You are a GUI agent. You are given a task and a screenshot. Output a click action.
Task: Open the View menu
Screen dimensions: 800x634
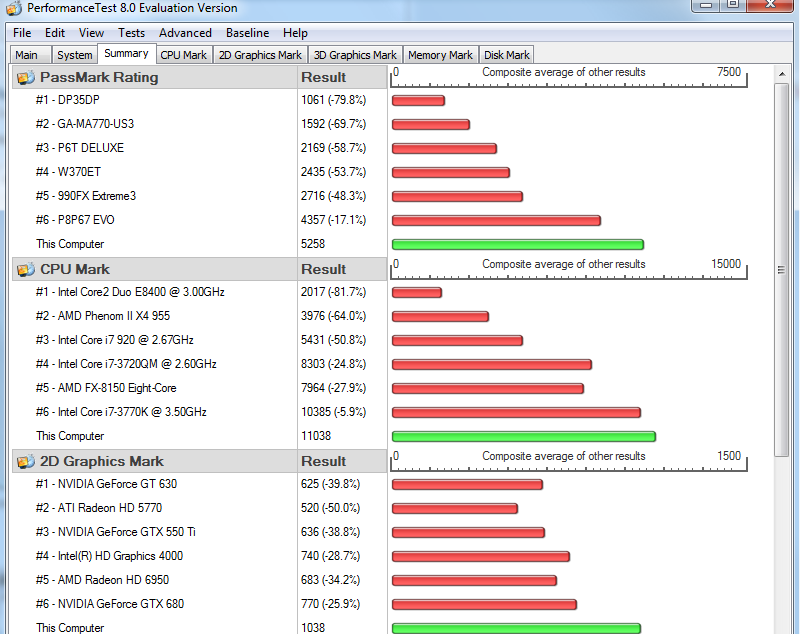[91, 33]
